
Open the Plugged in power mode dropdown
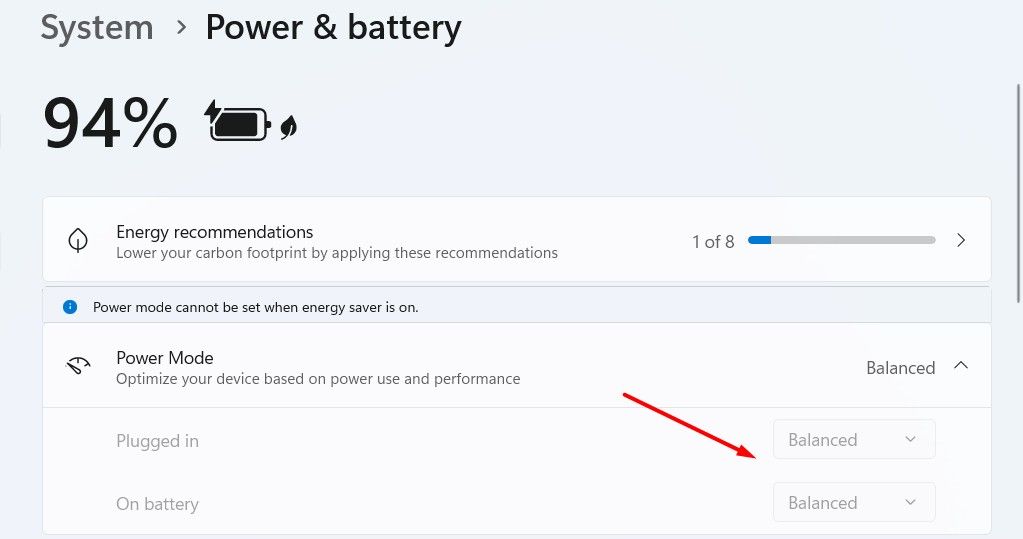pyautogui.click(x=854, y=440)
